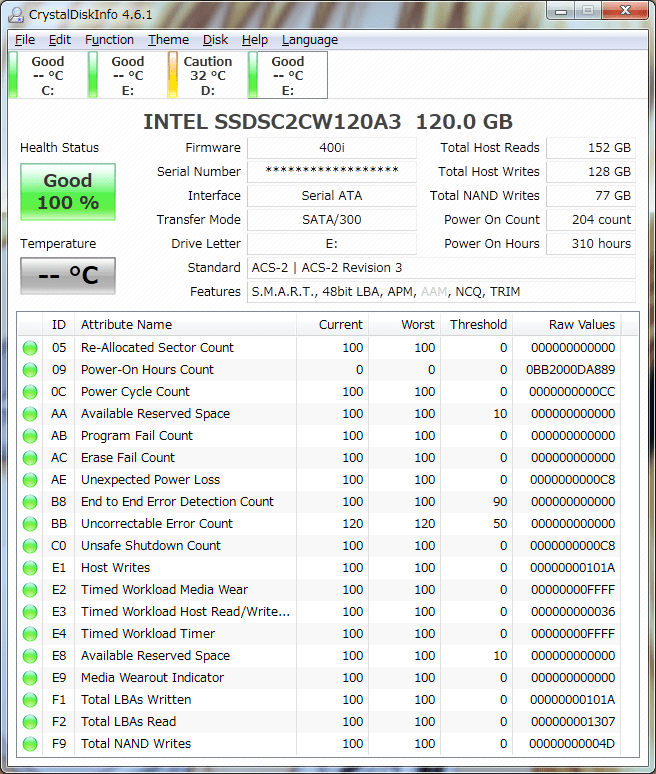Viewport: 656px width, 774px height.
Task: Open the File menu
Action: point(25,39)
